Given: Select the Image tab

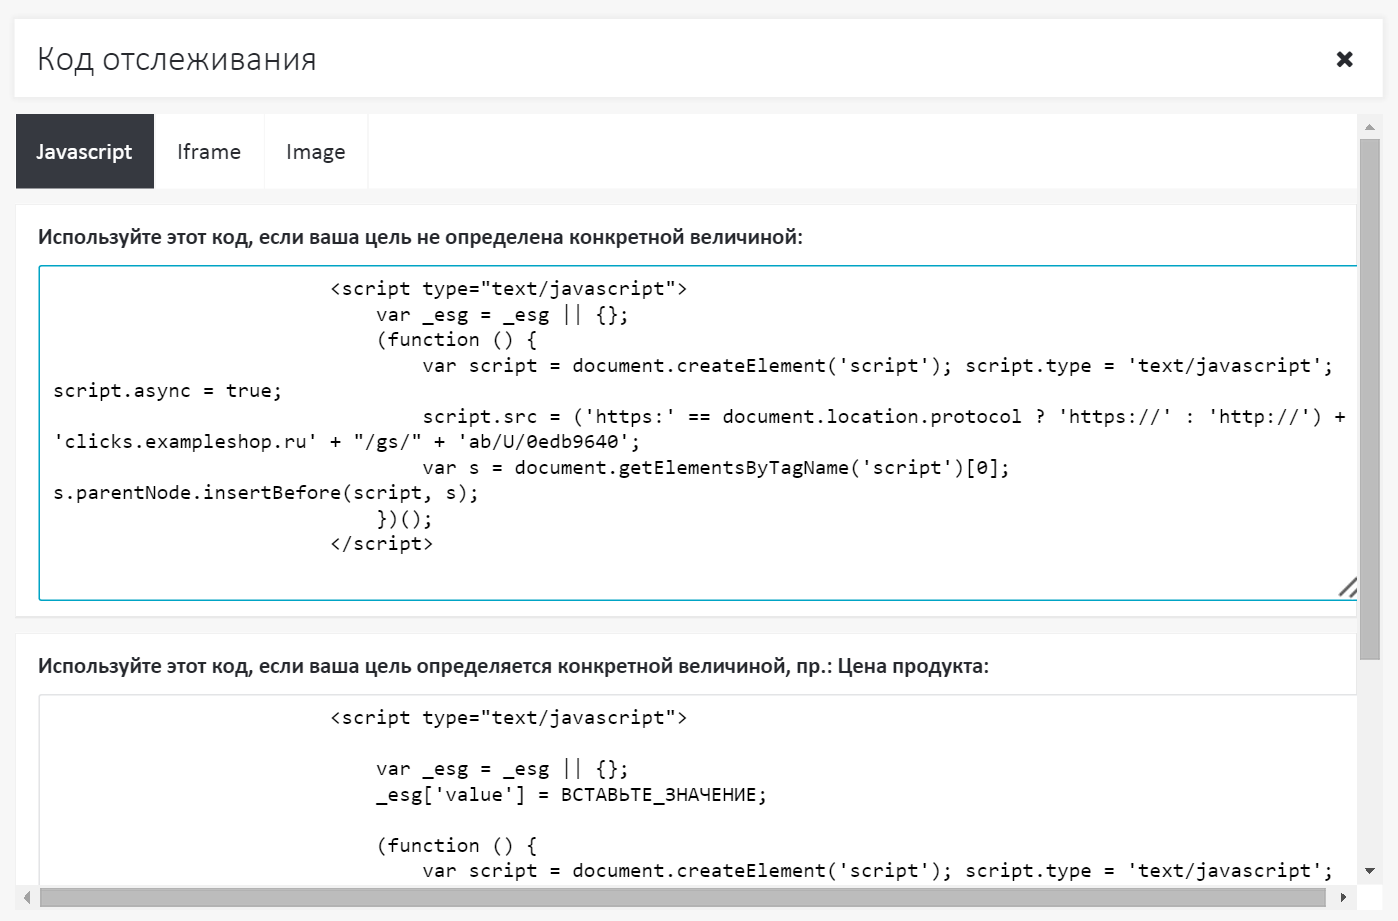Looking at the screenshot, I should pos(315,152).
